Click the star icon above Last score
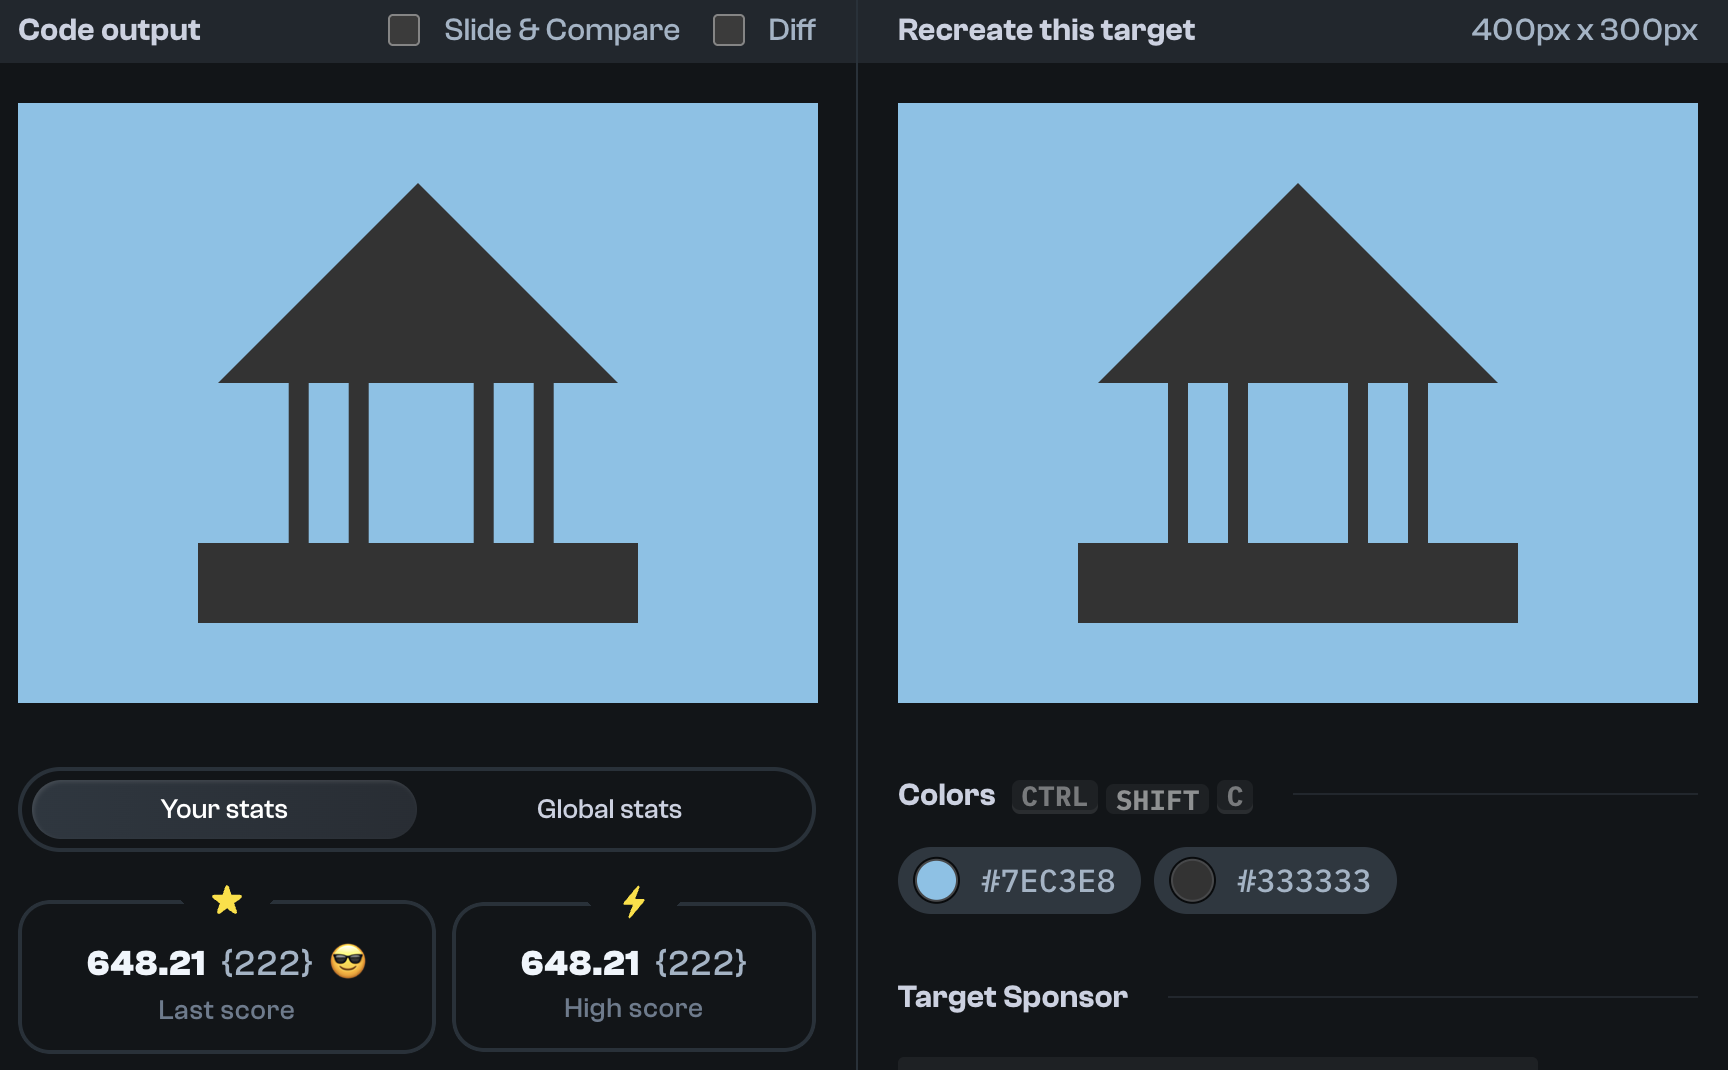This screenshot has width=1728, height=1070. pos(227,900)
